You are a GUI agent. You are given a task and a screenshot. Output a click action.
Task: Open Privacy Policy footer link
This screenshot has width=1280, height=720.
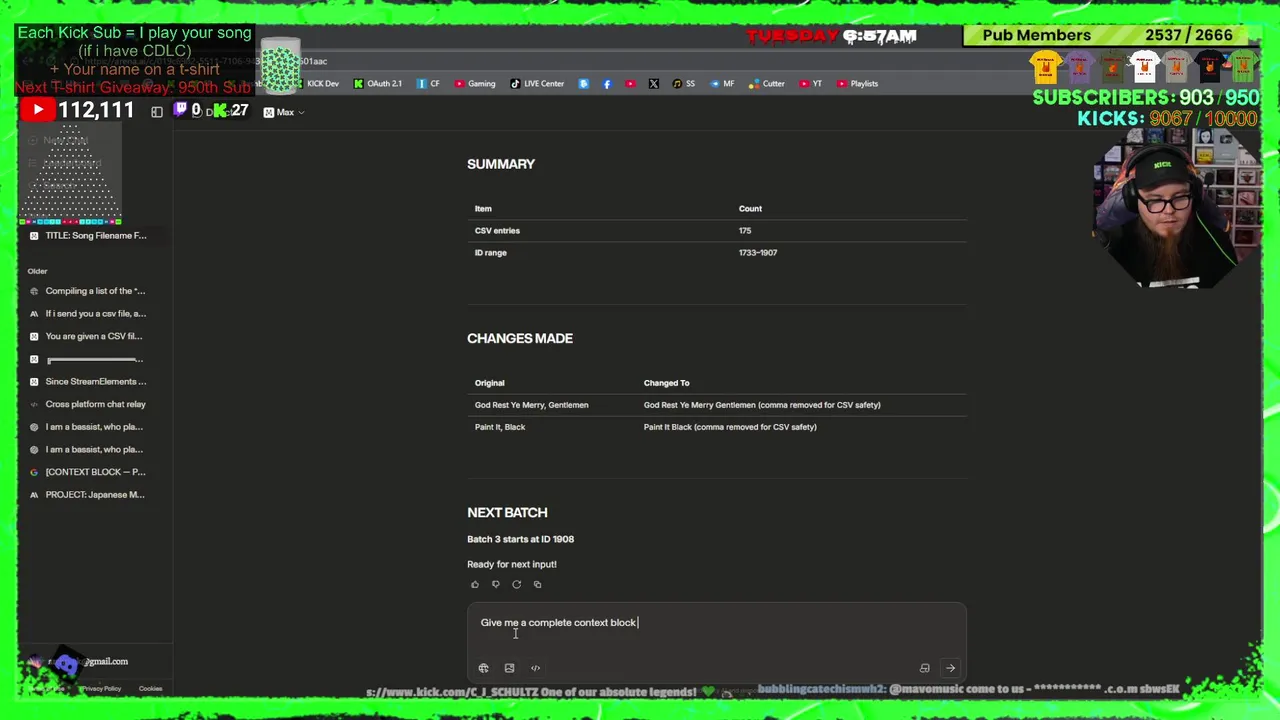tap(100, 689)
